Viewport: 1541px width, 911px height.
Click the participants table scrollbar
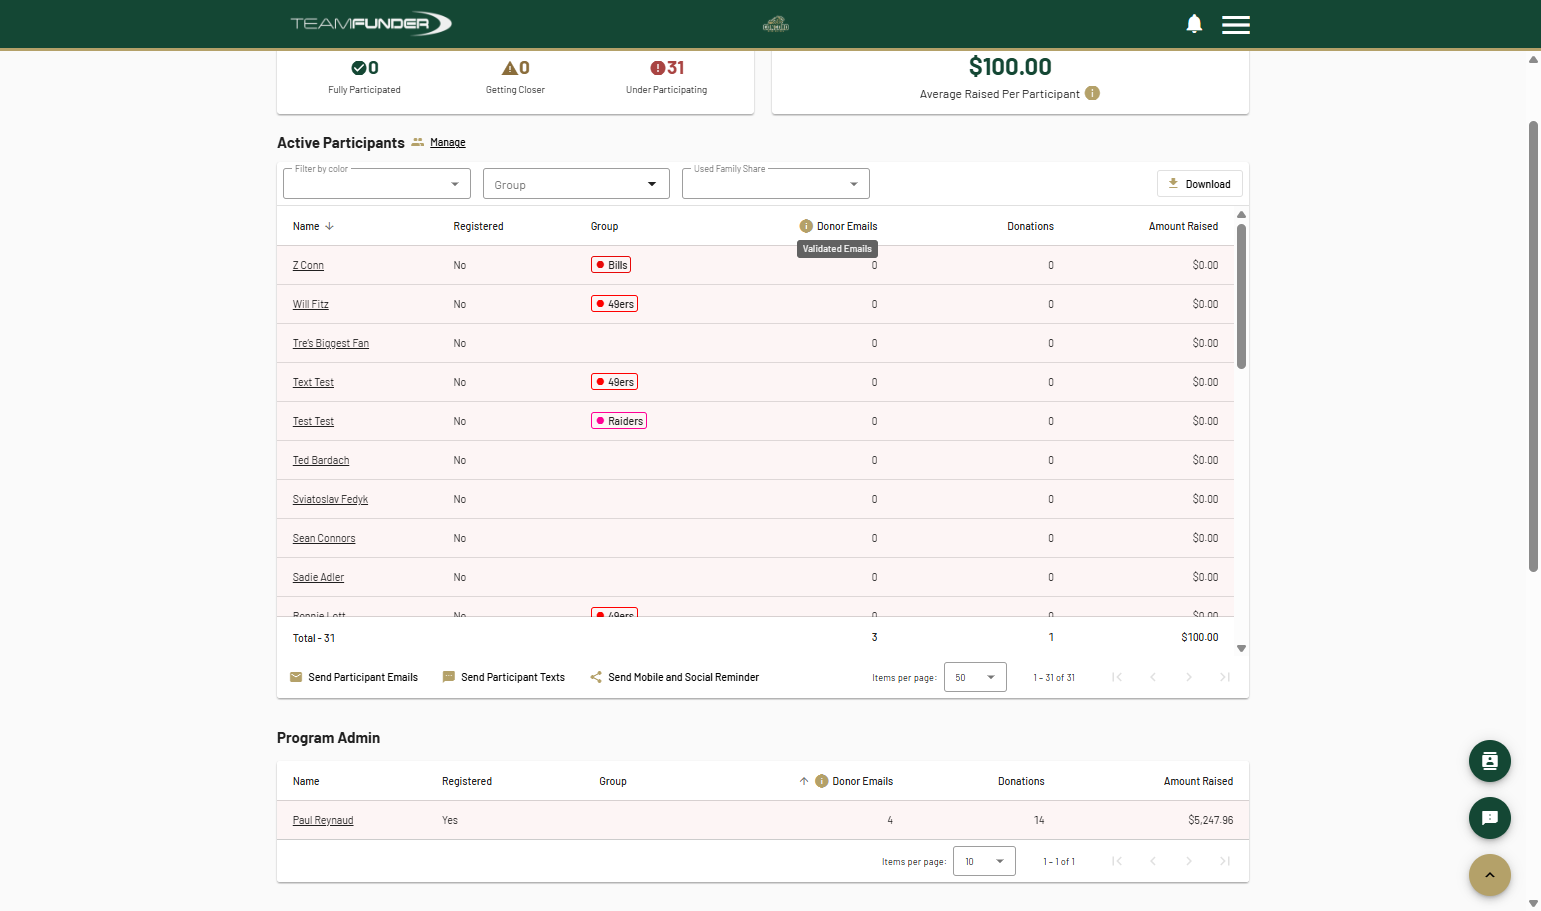pos(1241,296)
